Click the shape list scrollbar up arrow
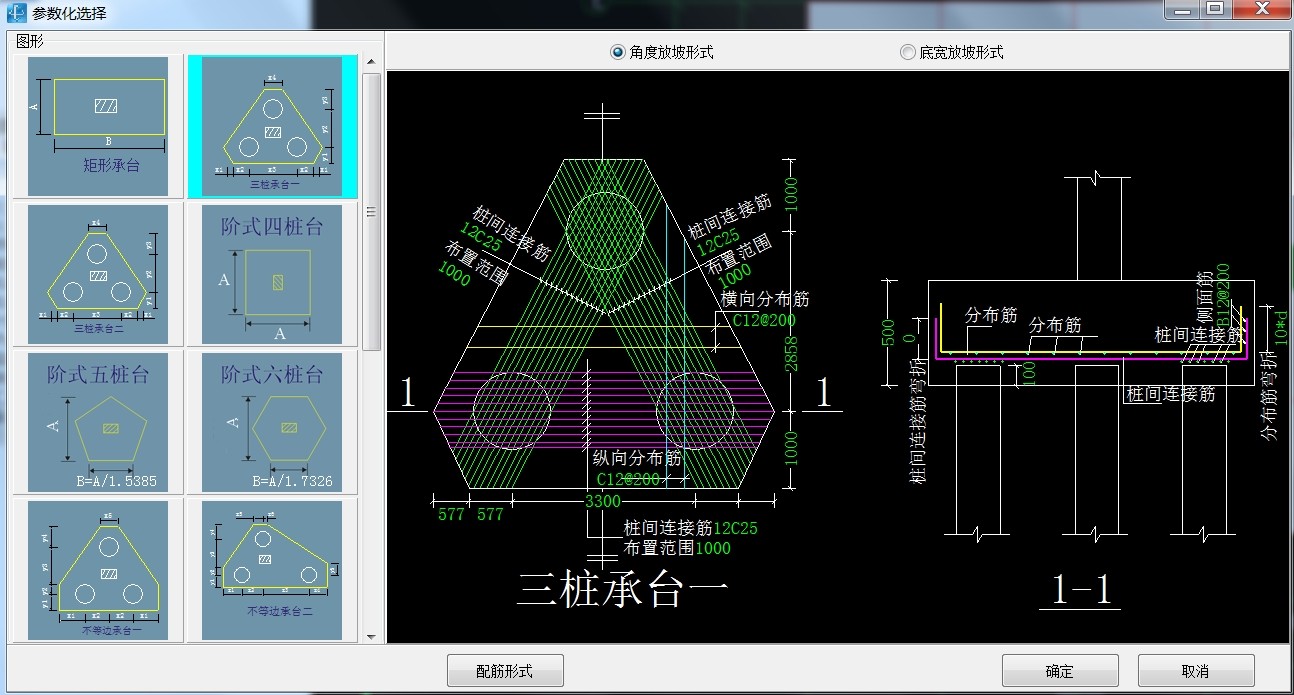1294x695 pixels. [x=371, y=63]
